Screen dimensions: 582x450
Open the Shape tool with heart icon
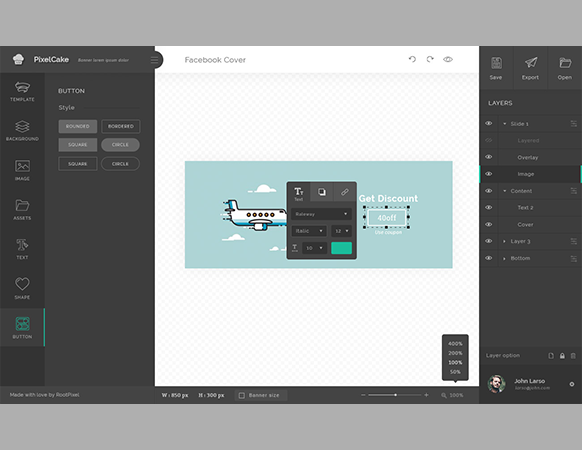pos(22,284)
